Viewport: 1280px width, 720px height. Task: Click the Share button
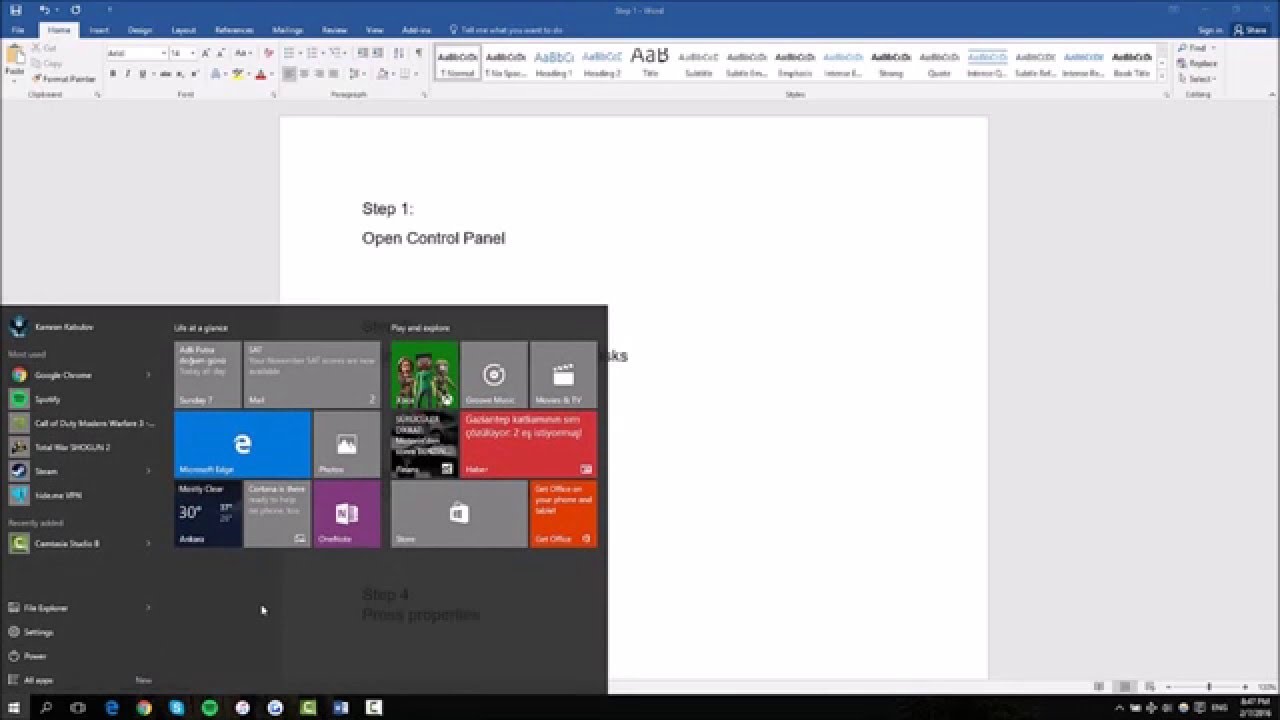coord(1252,30)
